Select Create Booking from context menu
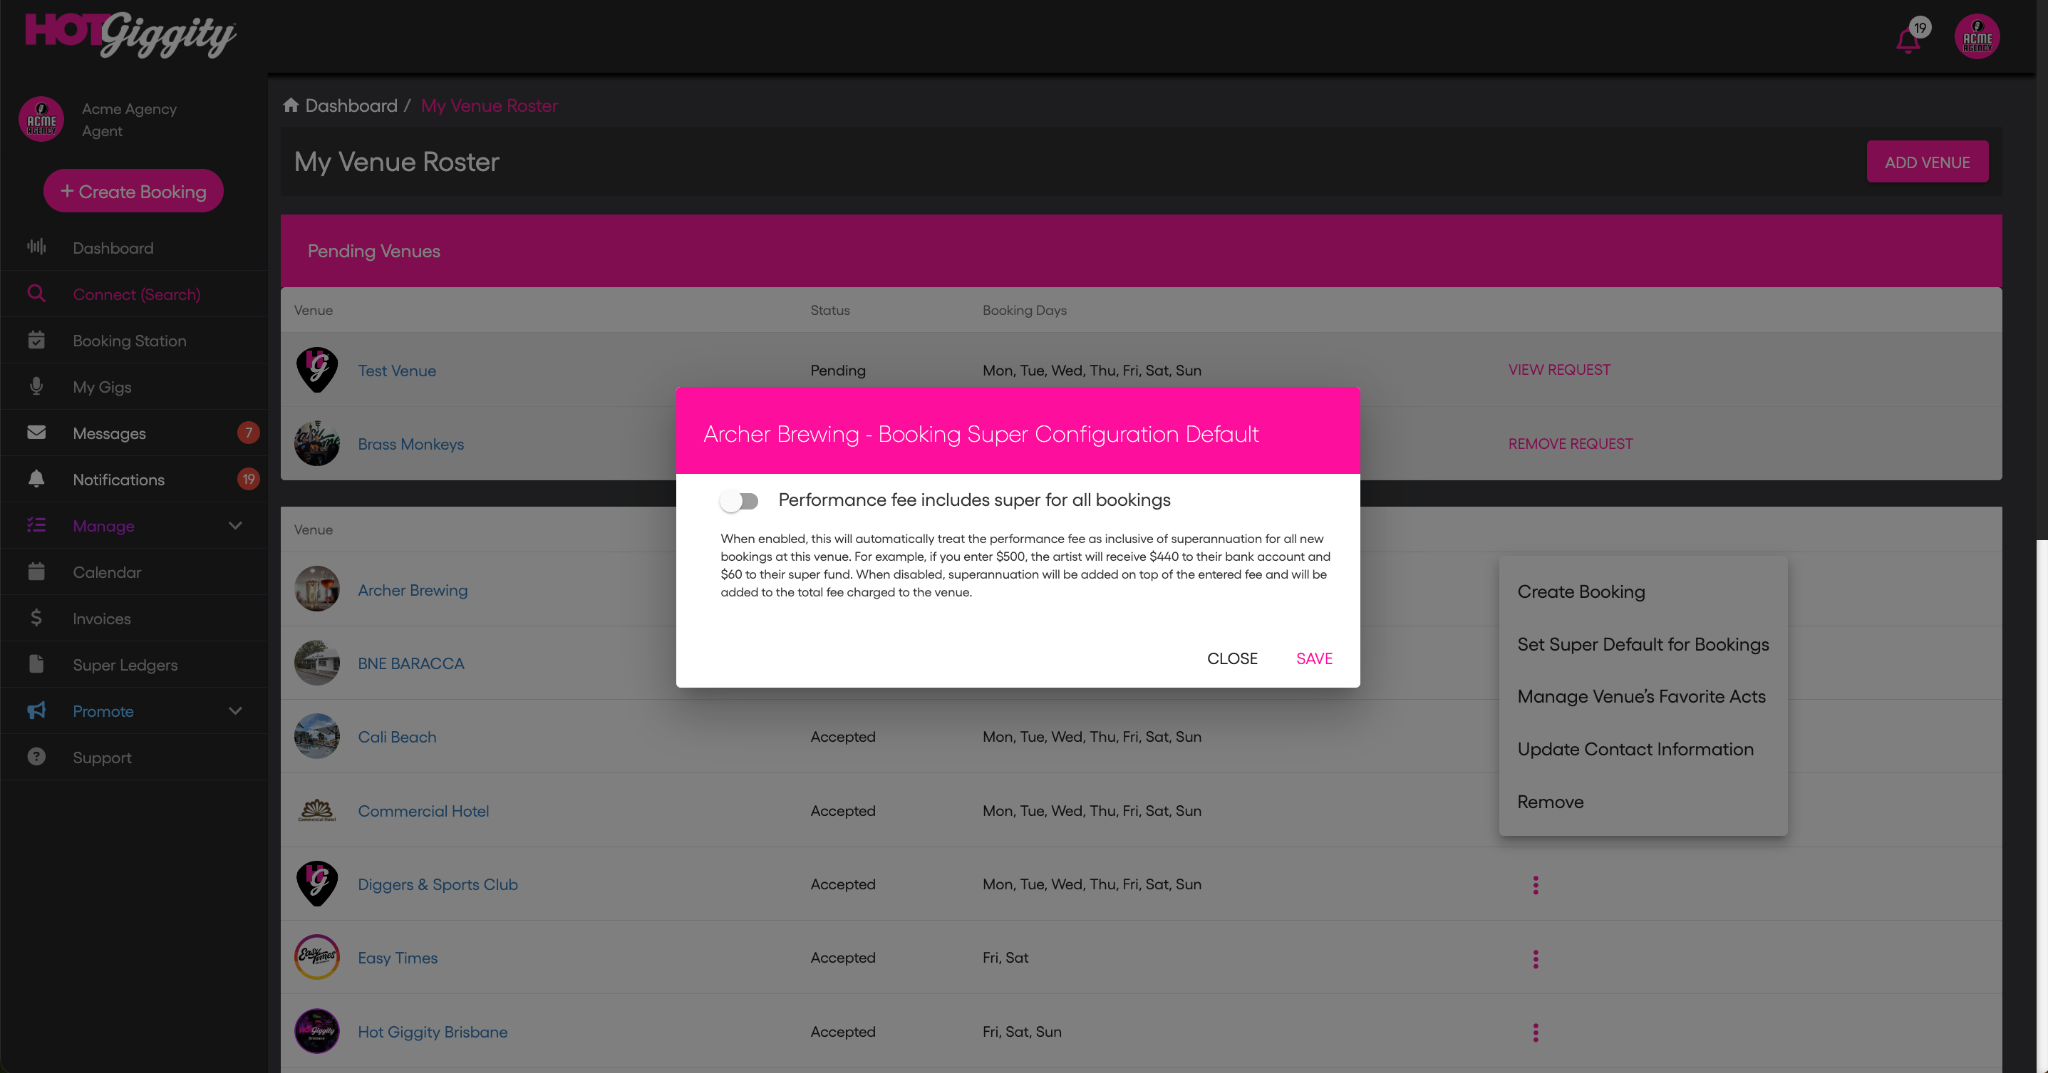2048x1073 pixels. coord(1643,592)
